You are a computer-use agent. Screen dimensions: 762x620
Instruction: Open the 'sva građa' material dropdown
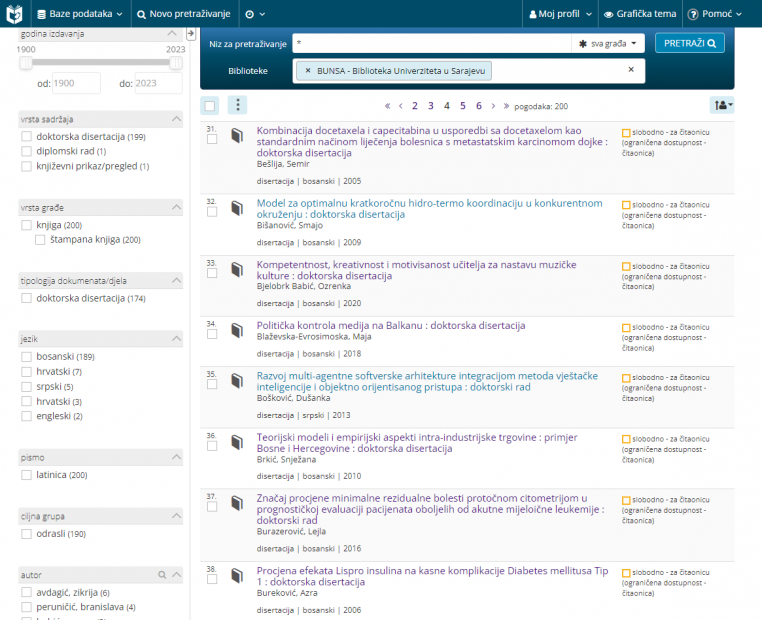point(608,44)
